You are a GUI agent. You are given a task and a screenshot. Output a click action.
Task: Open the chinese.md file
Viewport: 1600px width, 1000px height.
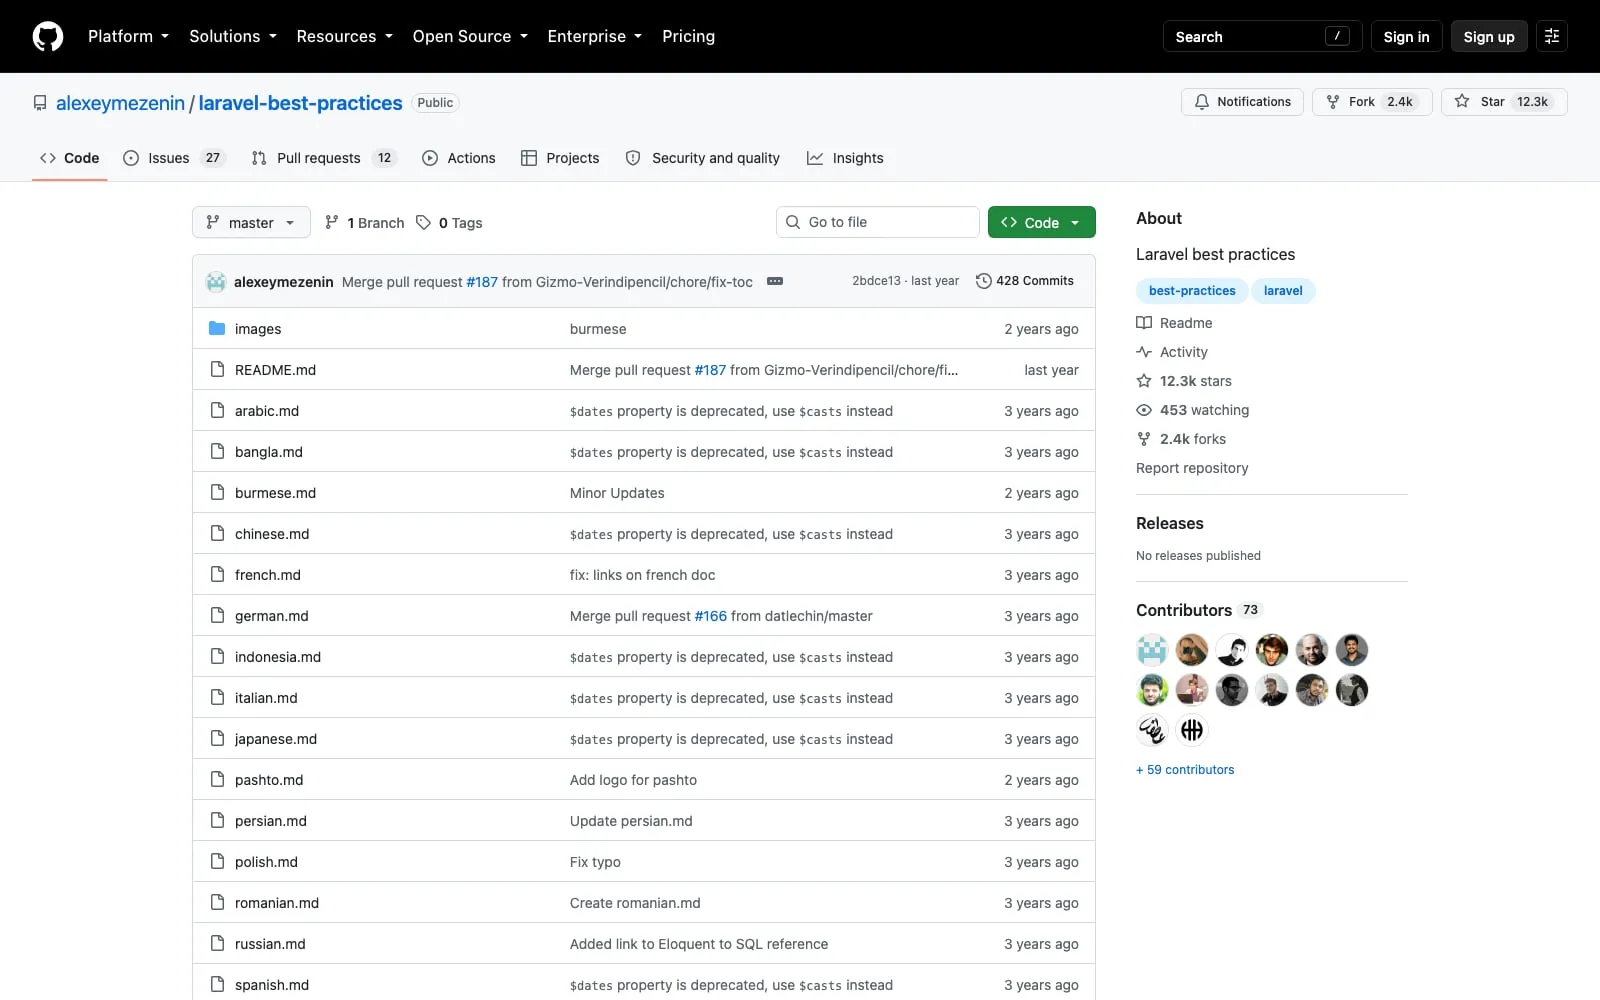(x=272, y=534)
